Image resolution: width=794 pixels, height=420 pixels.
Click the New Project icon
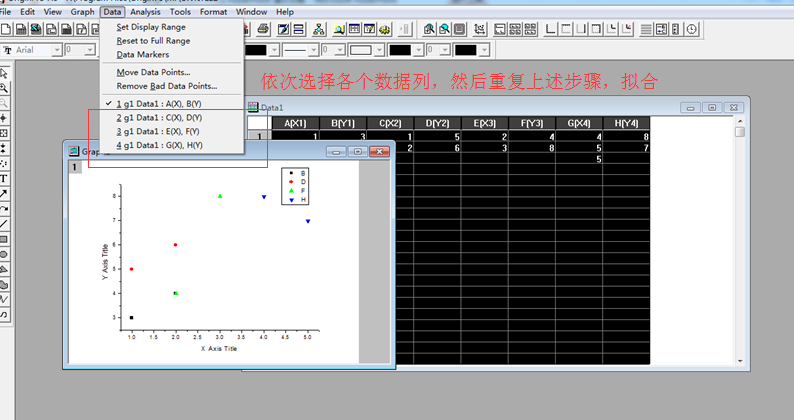tap(6, 29)
